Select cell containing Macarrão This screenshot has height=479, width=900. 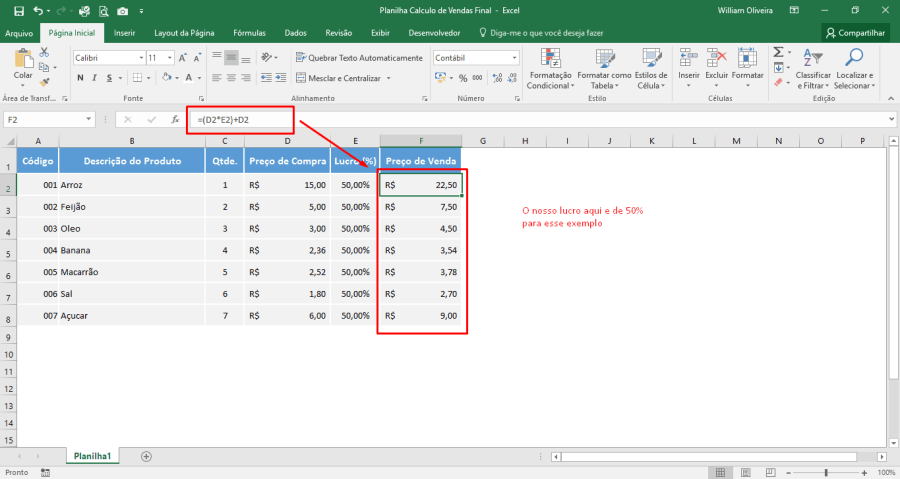tap(132, 272)
